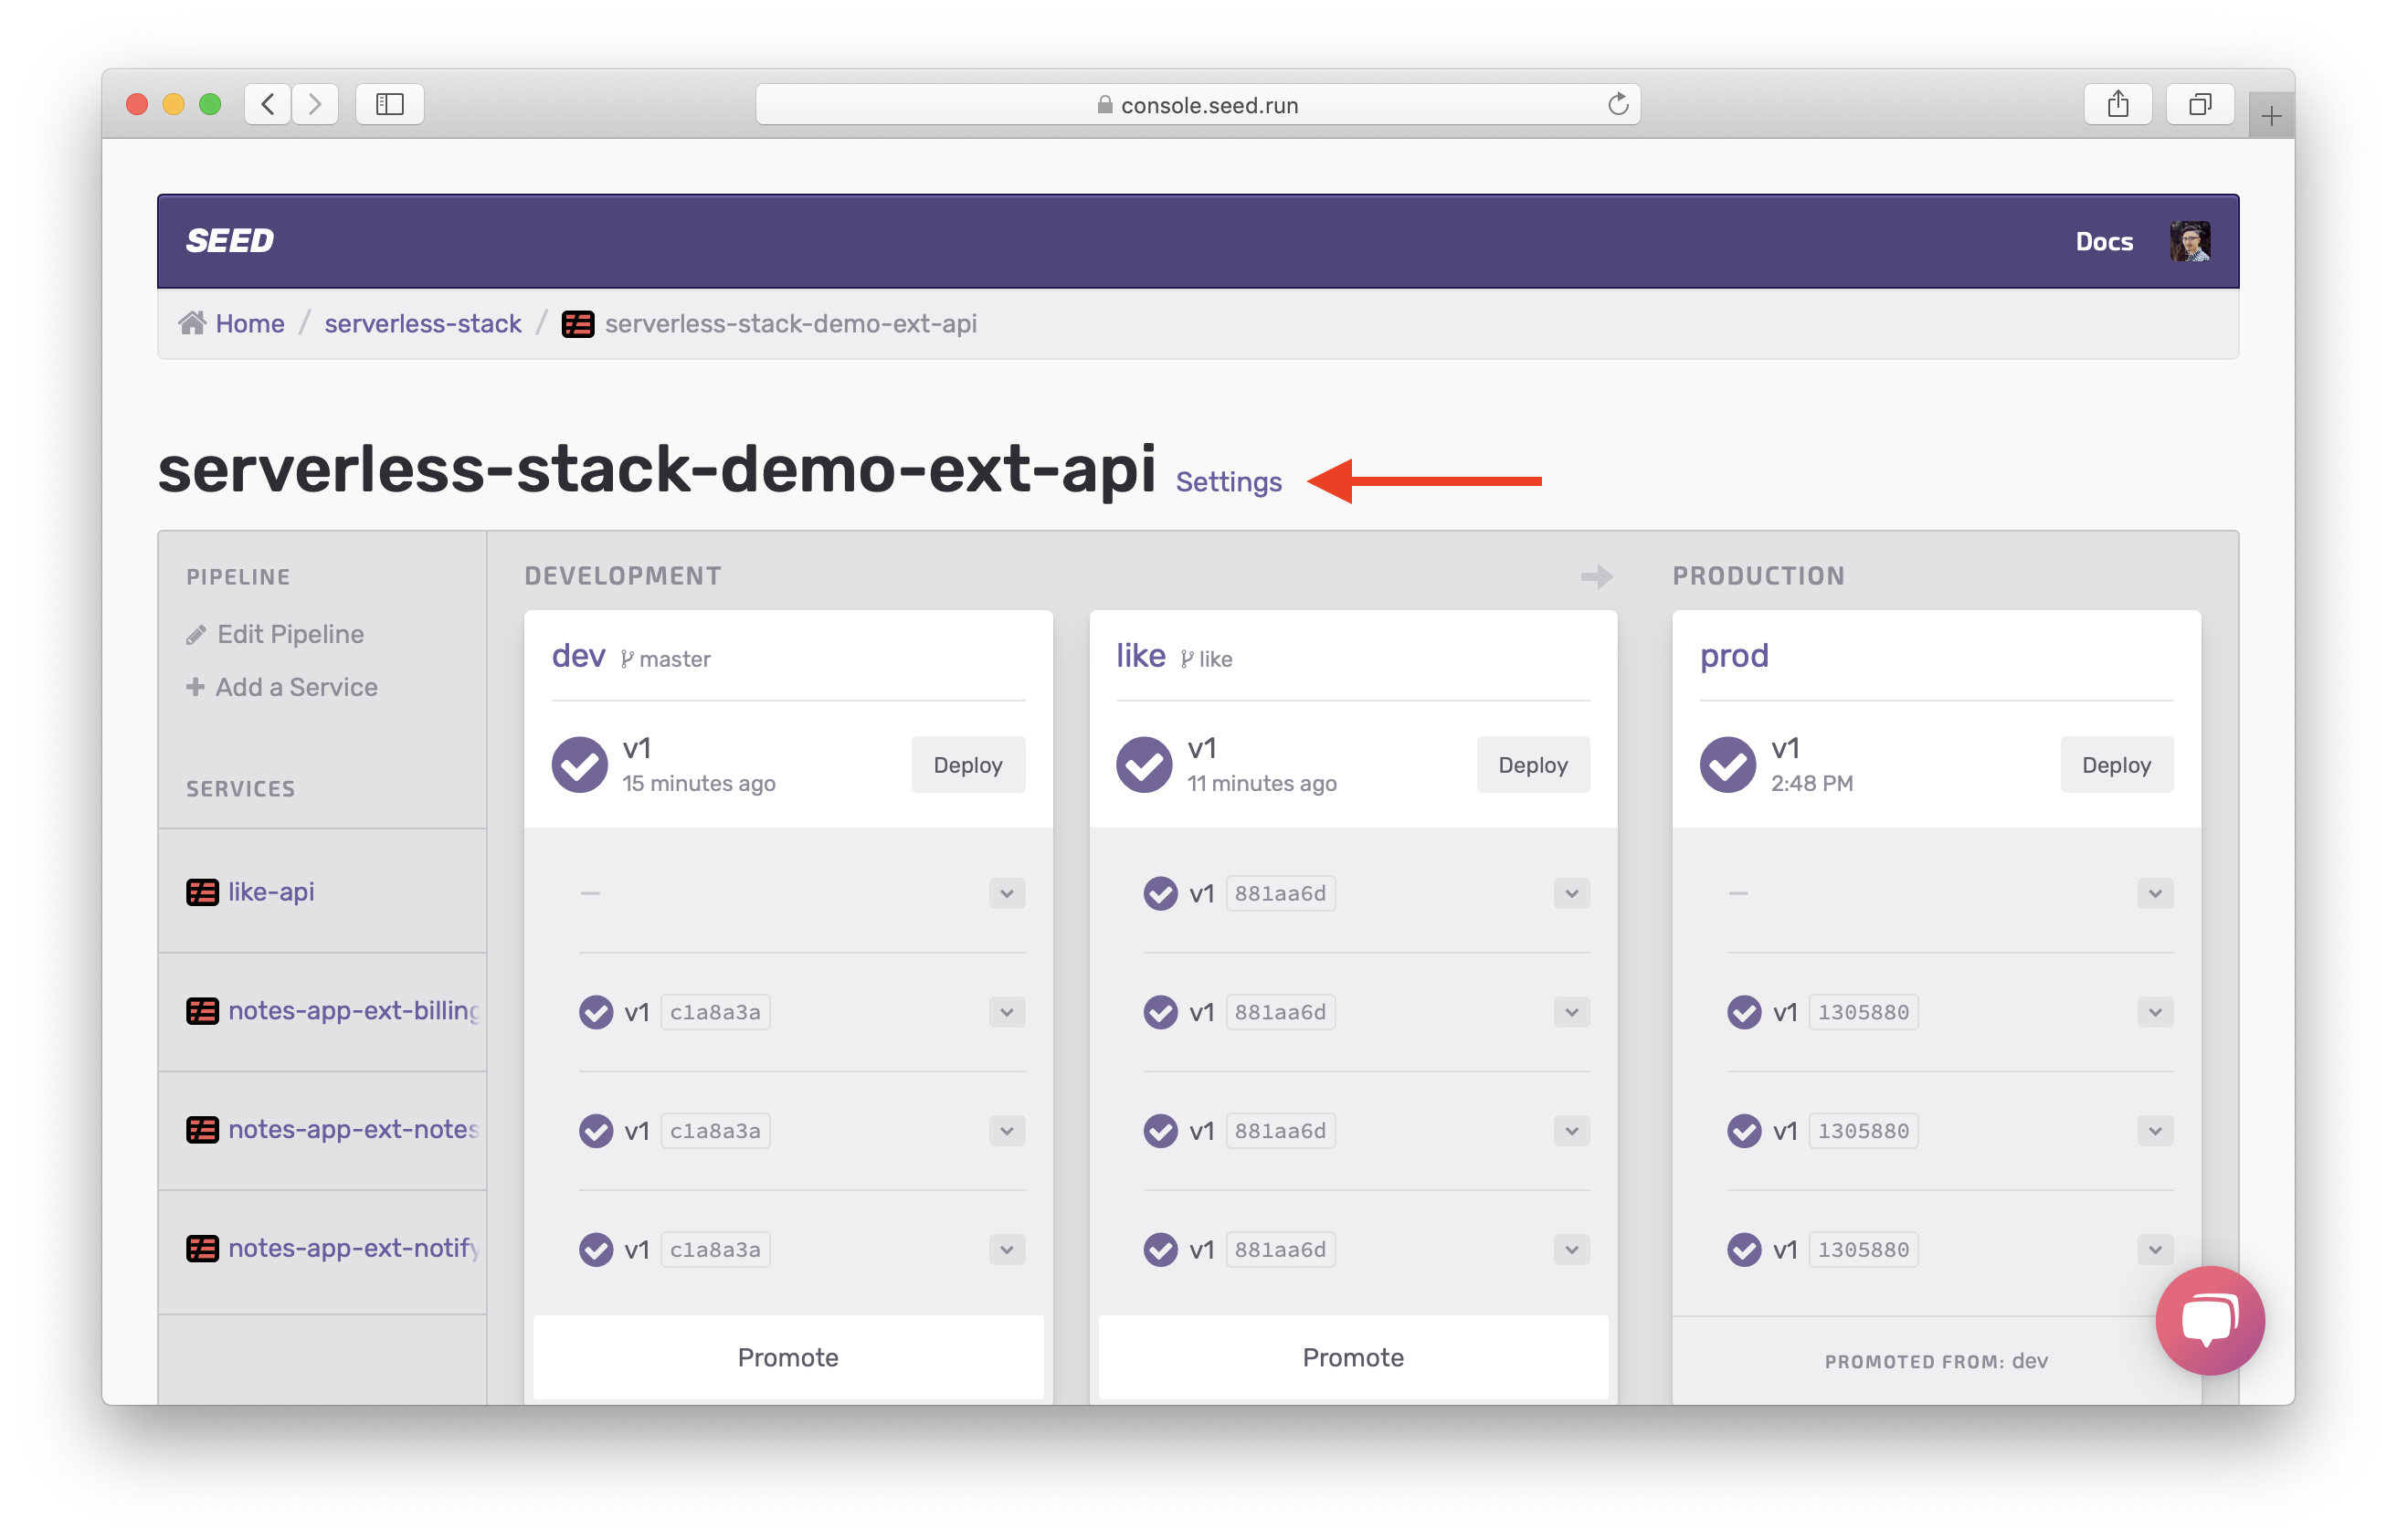Click the user avatar in header
The width and height of the screenshot is (2397, 1540).
click(x=2189, y=241)
